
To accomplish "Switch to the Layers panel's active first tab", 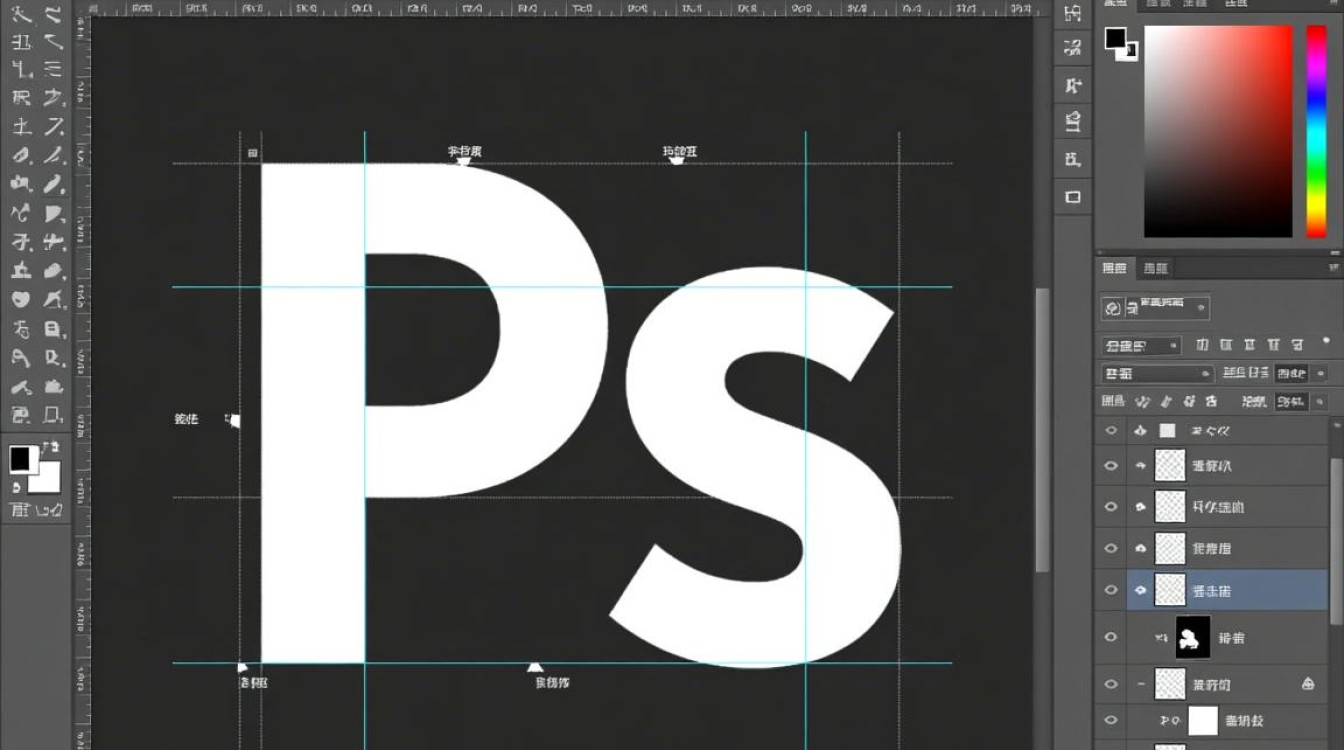I will 1114,268.
